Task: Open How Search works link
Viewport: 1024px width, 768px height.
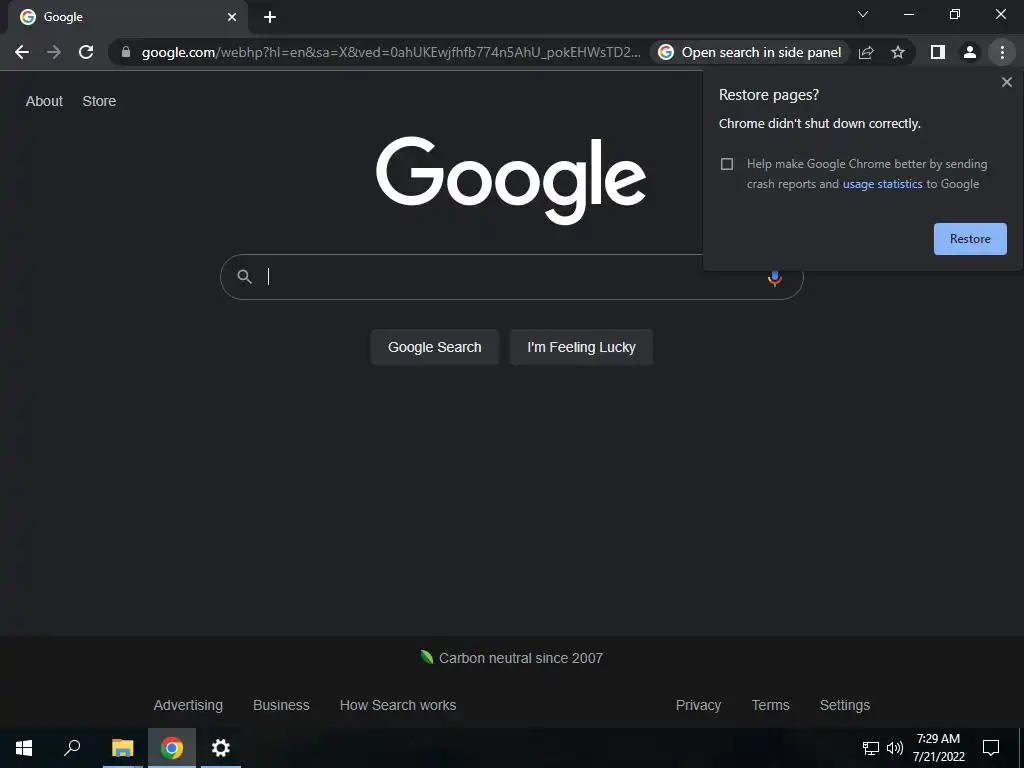Action: [398, 705]
